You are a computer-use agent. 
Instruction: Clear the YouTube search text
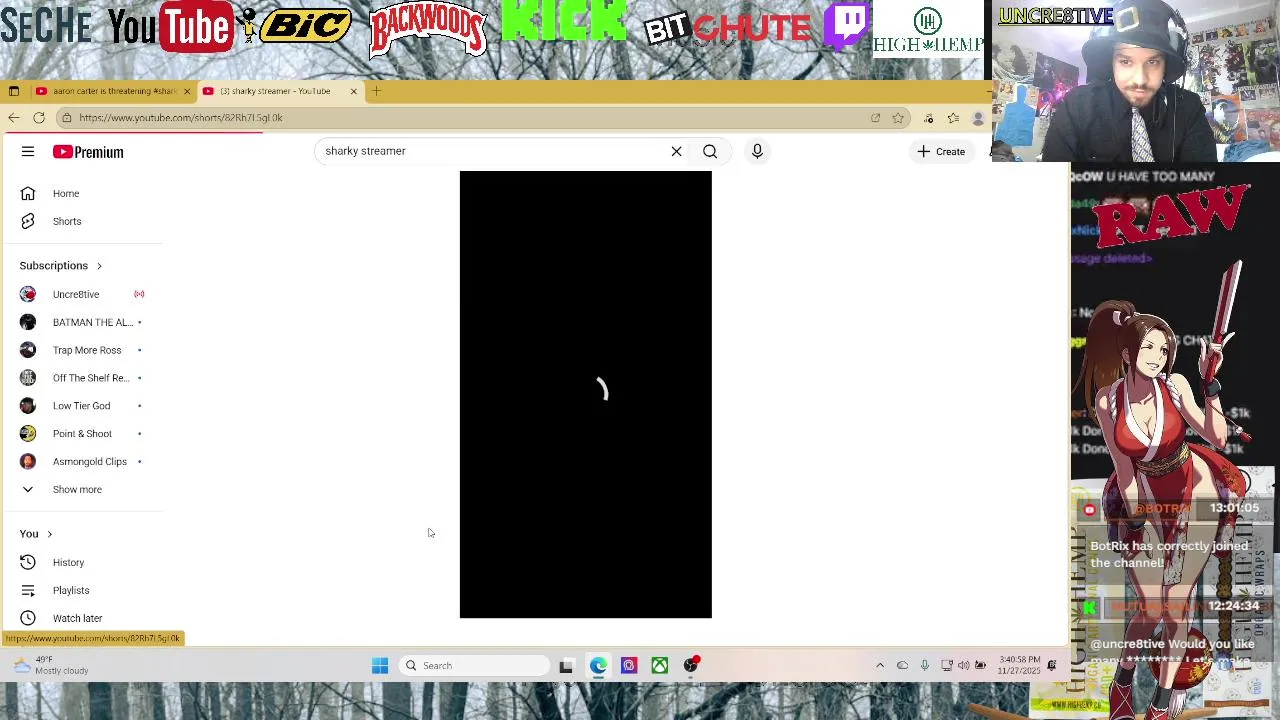coord(676,151)
